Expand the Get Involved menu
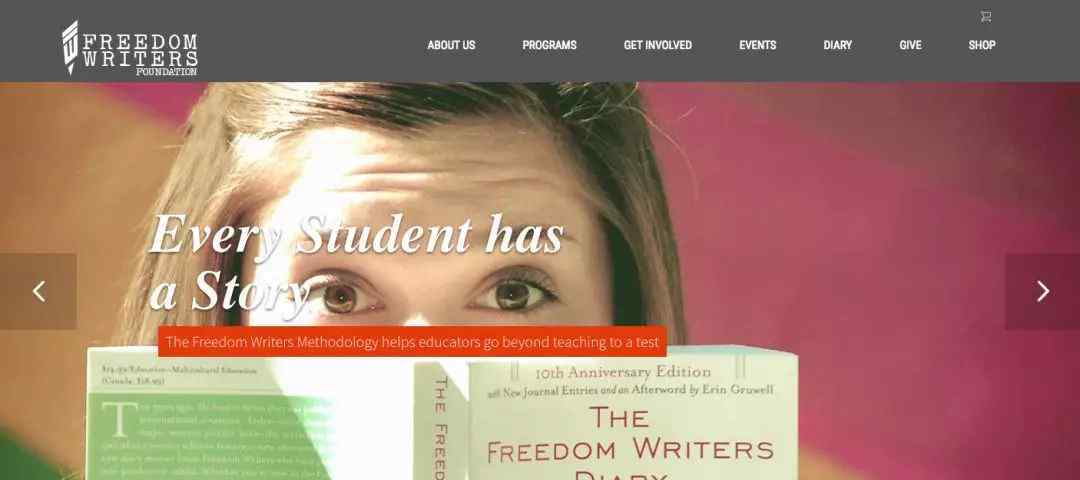The width and height of the screenshot is (1080, 480). click(x=658, y=45)
